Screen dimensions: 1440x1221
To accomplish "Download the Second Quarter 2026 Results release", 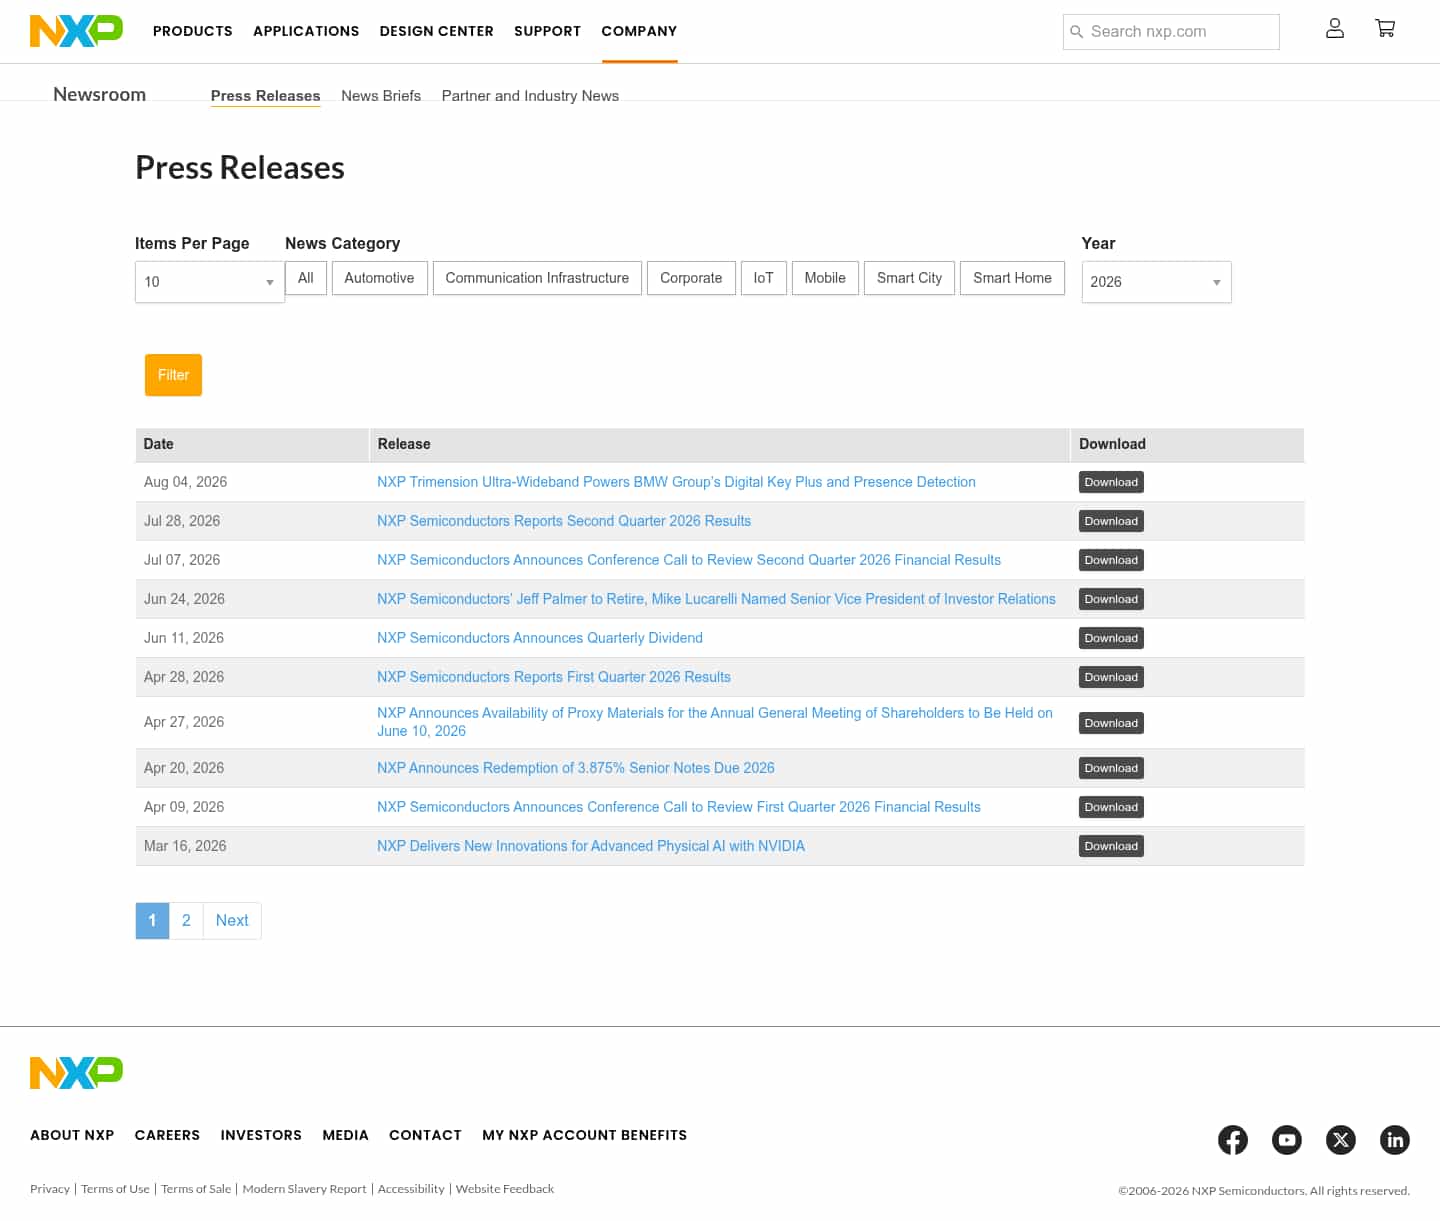I will (x=1111, y=521).
